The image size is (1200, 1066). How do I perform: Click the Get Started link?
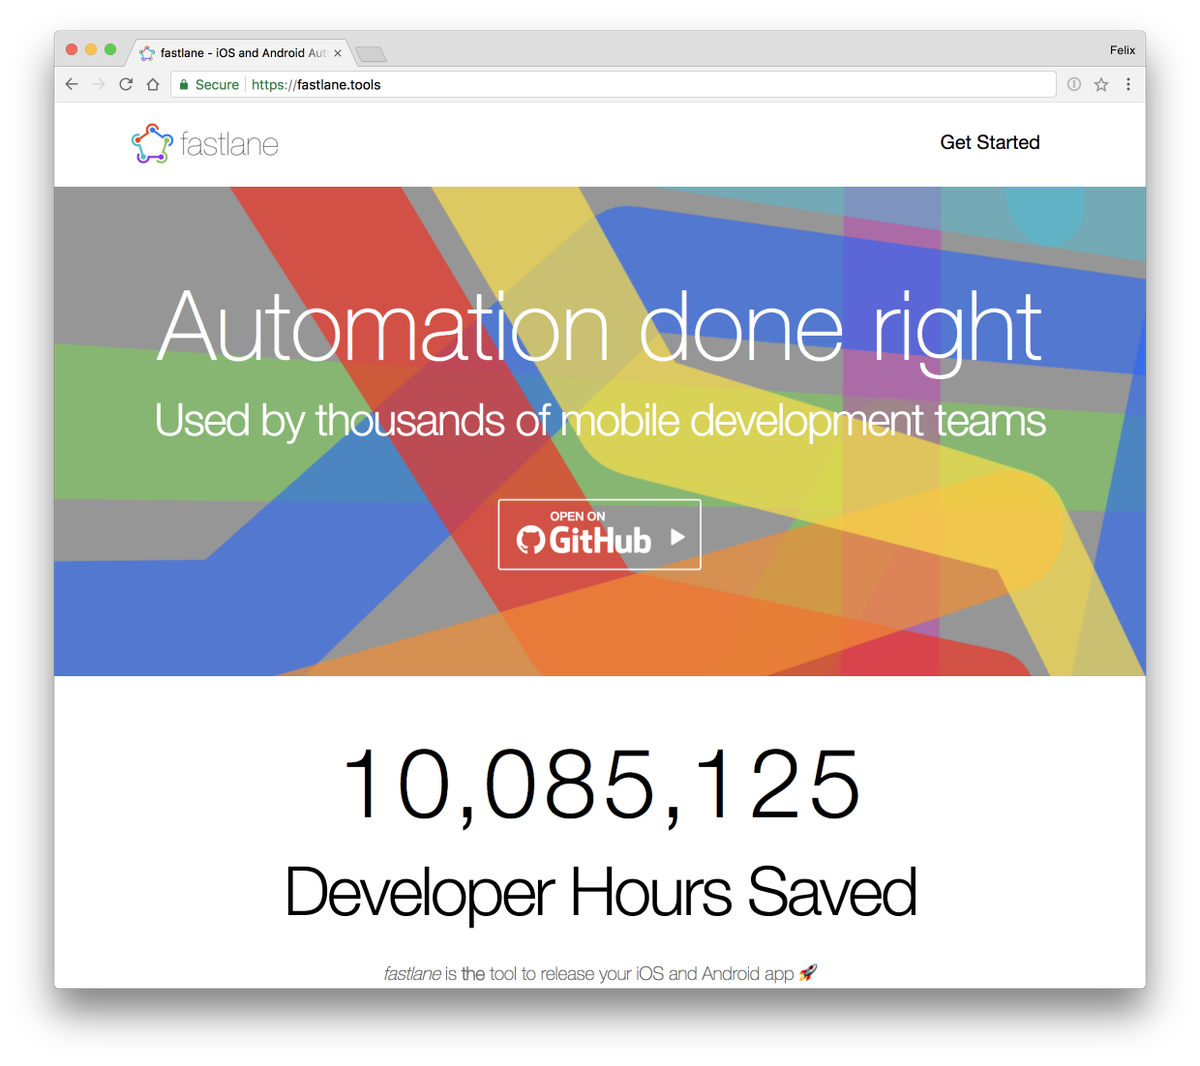click(x=989, y=142)
